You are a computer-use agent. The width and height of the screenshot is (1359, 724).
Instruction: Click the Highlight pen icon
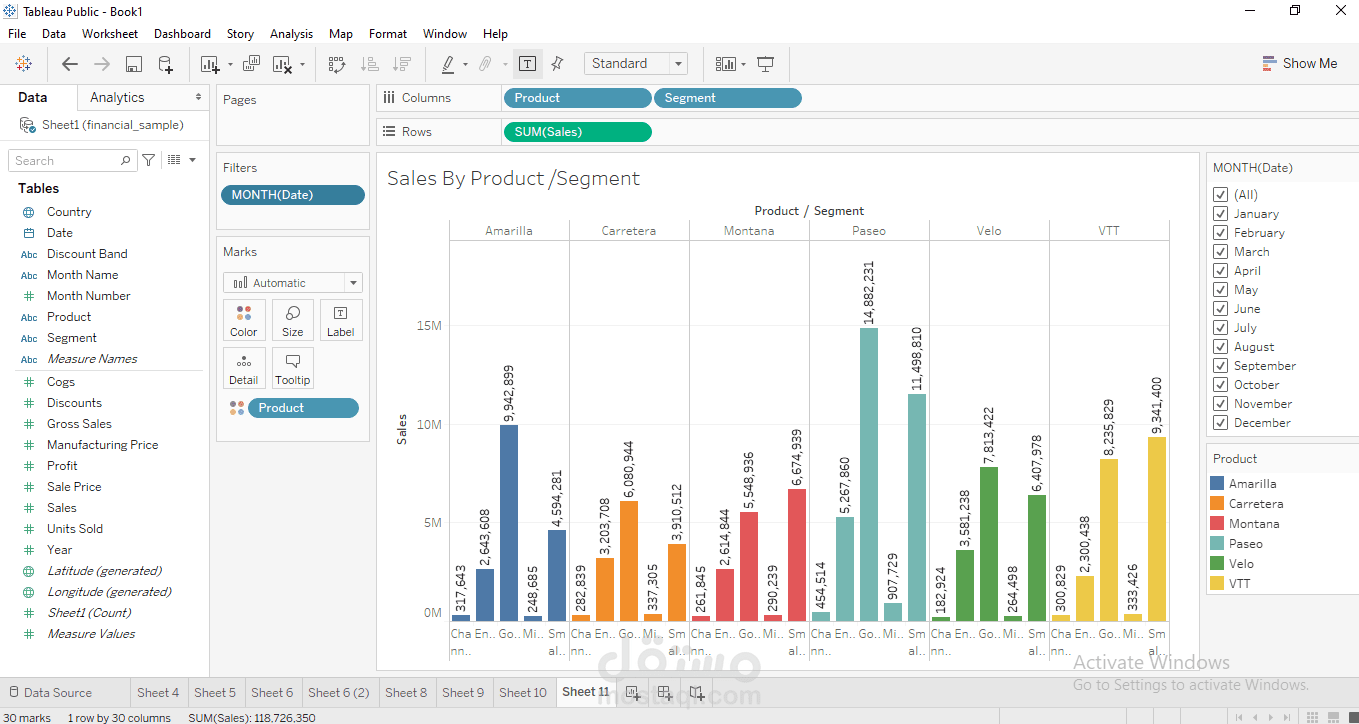[448, 64]
